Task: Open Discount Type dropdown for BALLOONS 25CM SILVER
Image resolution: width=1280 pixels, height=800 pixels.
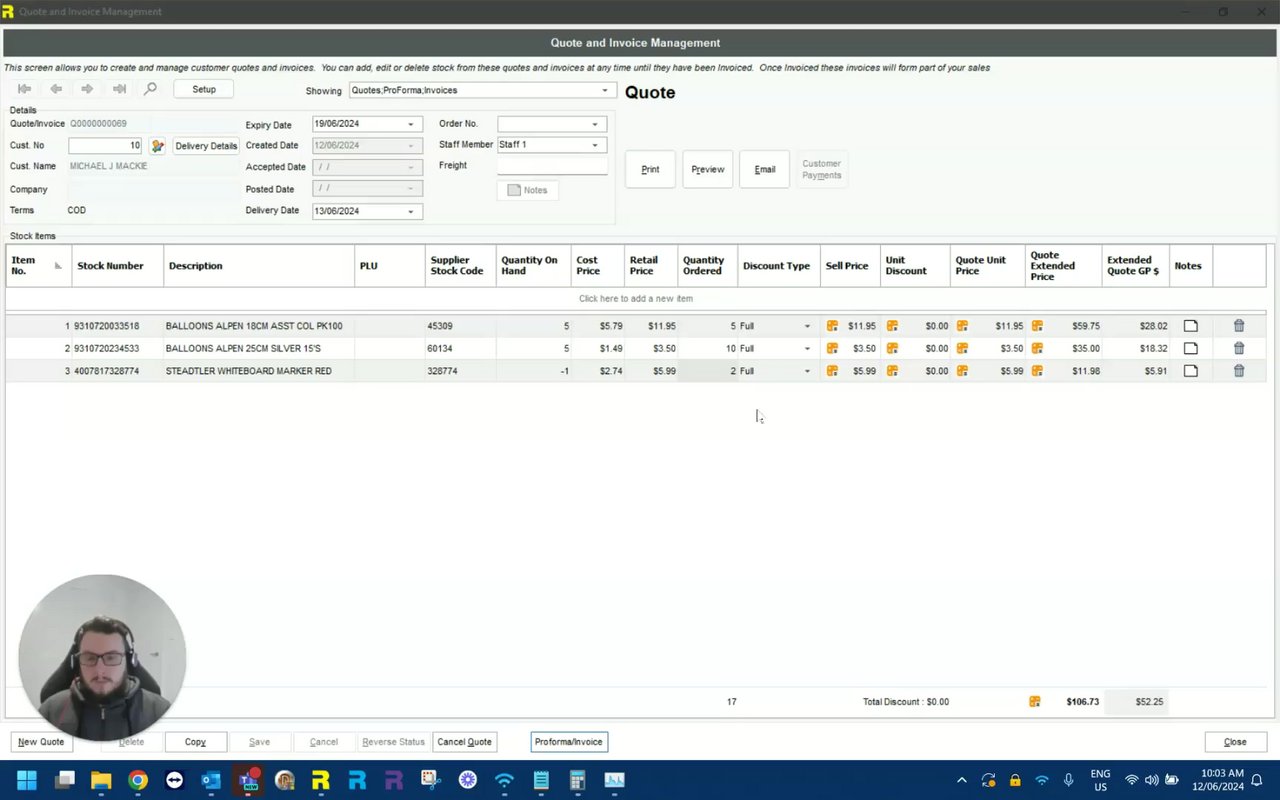Action: click(x=807, y=348)
